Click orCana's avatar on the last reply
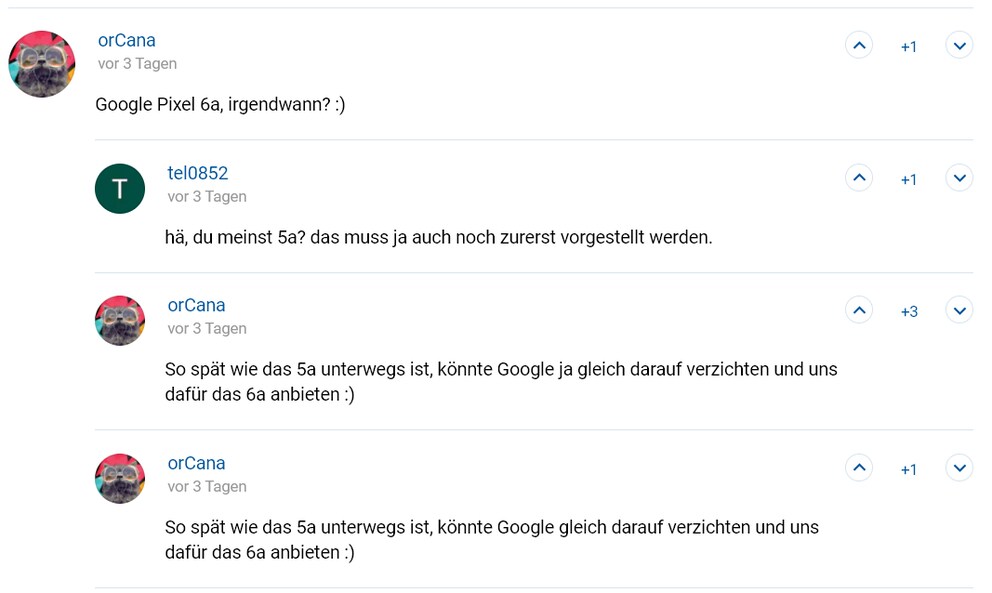992x593 pixels. click(120, 478)
